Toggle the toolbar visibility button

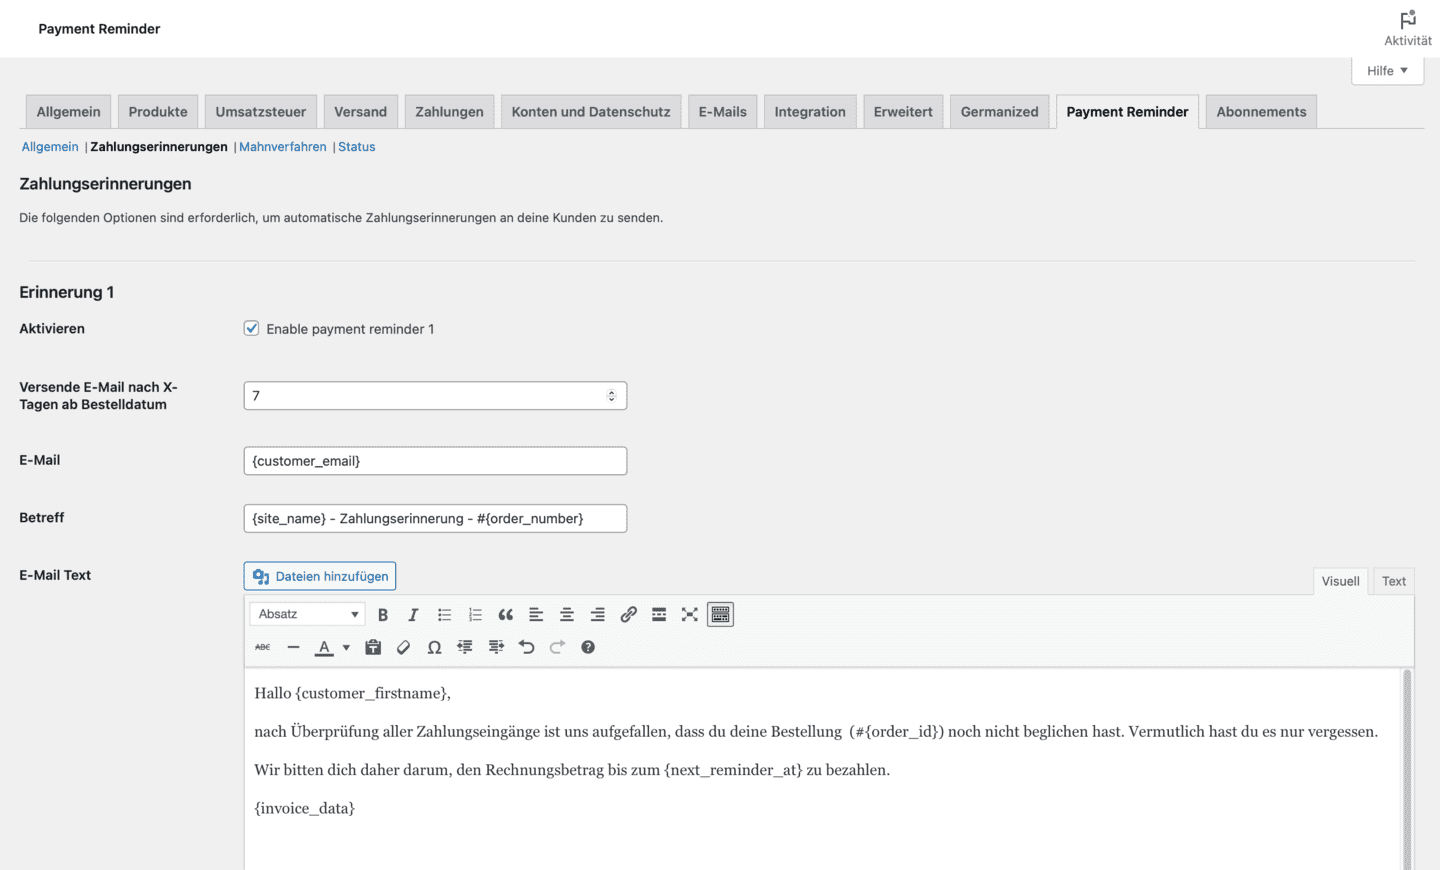coord(720,615)
